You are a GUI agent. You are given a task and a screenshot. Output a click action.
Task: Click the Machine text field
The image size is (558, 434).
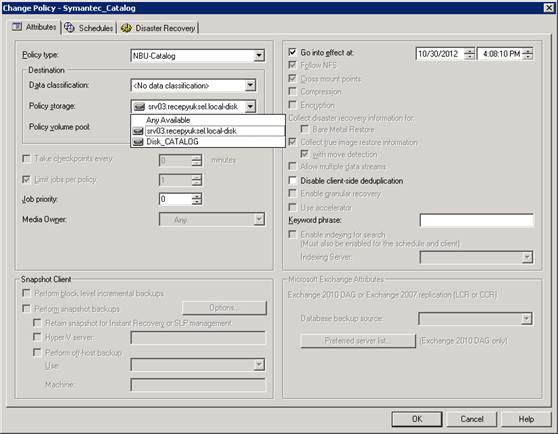198,385
